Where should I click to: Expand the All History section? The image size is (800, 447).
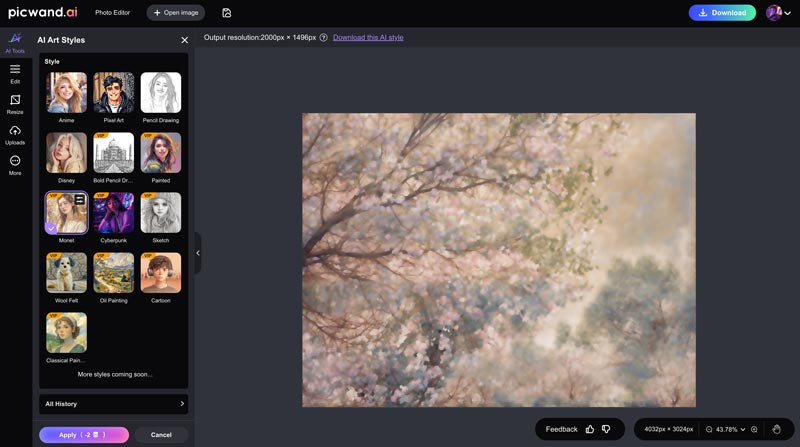point(114,404)
